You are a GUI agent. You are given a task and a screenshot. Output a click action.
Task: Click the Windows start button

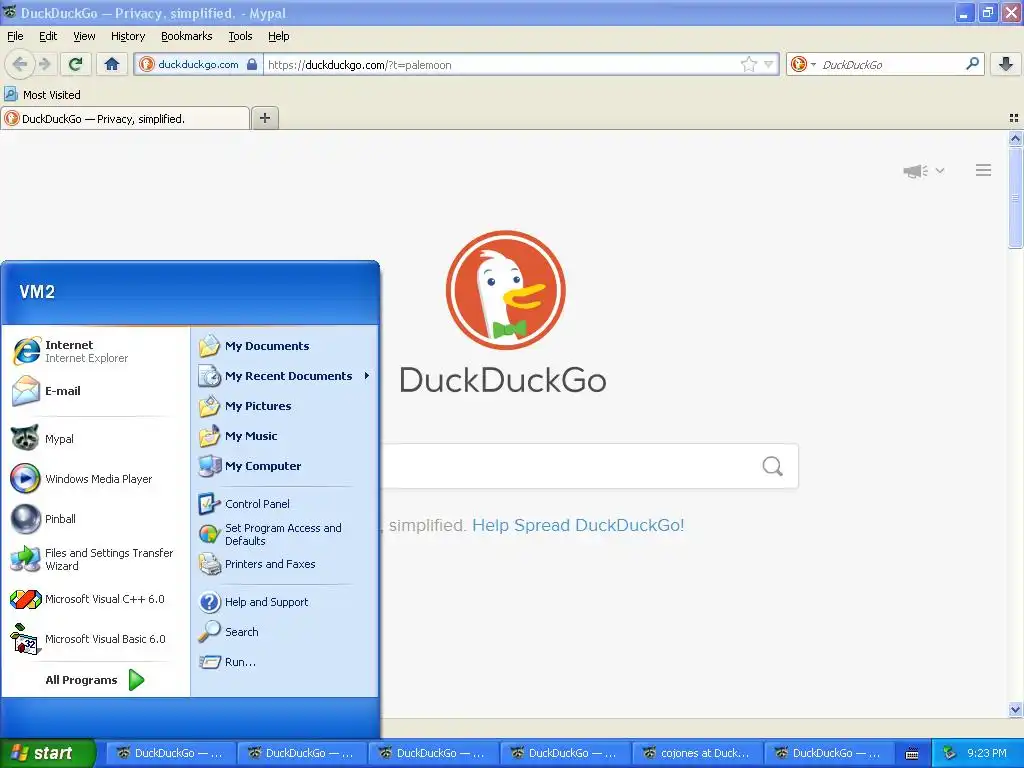coord(48,753)
